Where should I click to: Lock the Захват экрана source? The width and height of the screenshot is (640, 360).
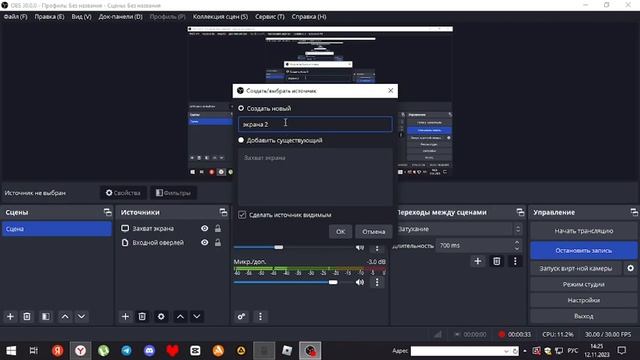tap(218, 229)
